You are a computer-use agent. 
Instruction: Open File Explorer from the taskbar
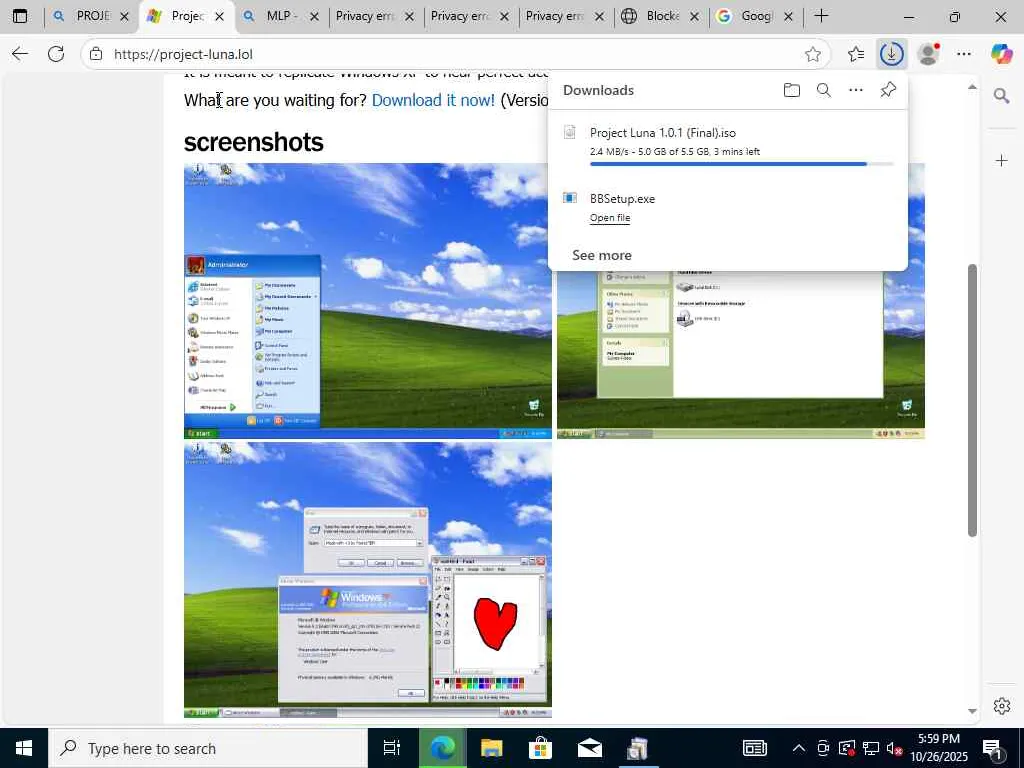pyautogui.click(x=491, y=748)
